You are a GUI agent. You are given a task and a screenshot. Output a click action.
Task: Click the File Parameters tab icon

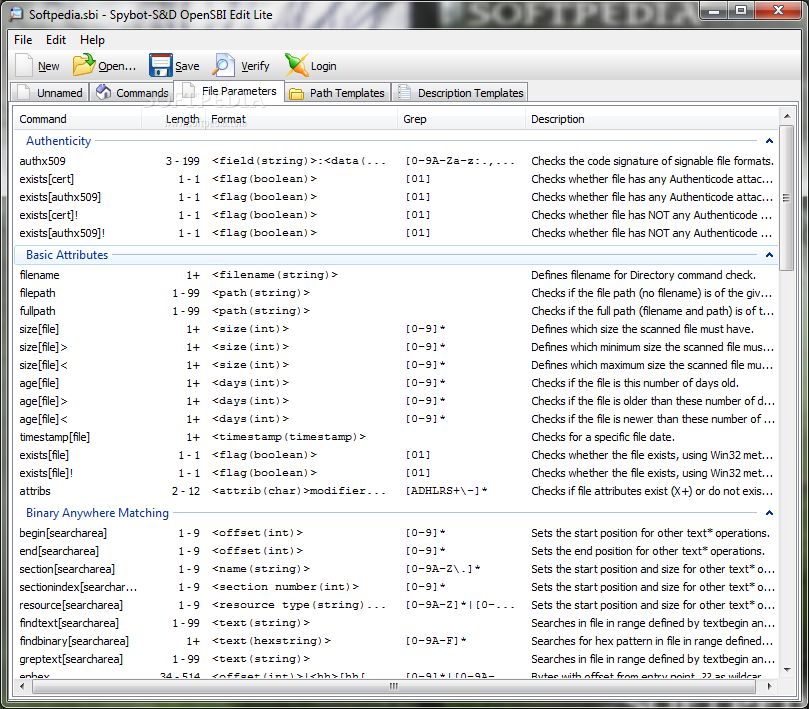[x=188, y=91]
